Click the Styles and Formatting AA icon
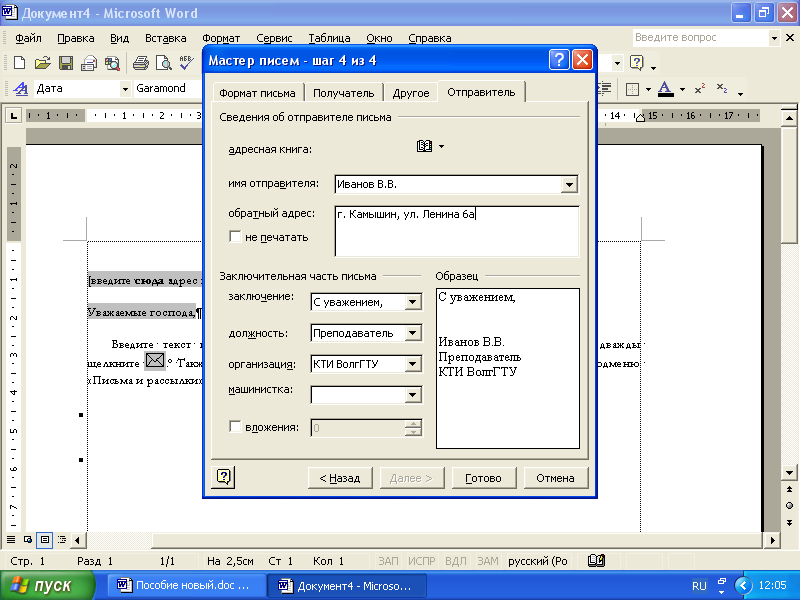 20,89
